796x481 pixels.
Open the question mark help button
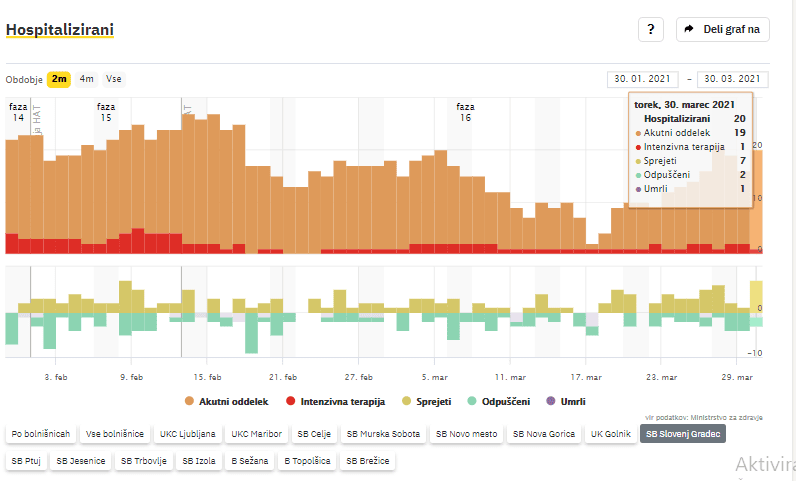(650, 30)
